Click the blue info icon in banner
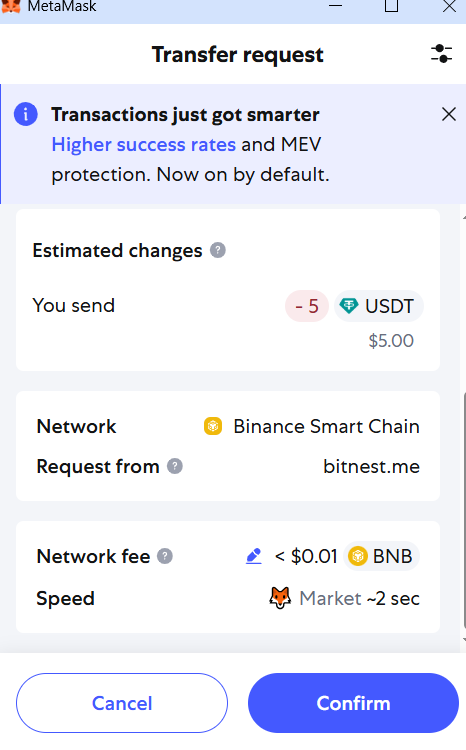This screenshot has width=466, height=750. tap(26, 114)
